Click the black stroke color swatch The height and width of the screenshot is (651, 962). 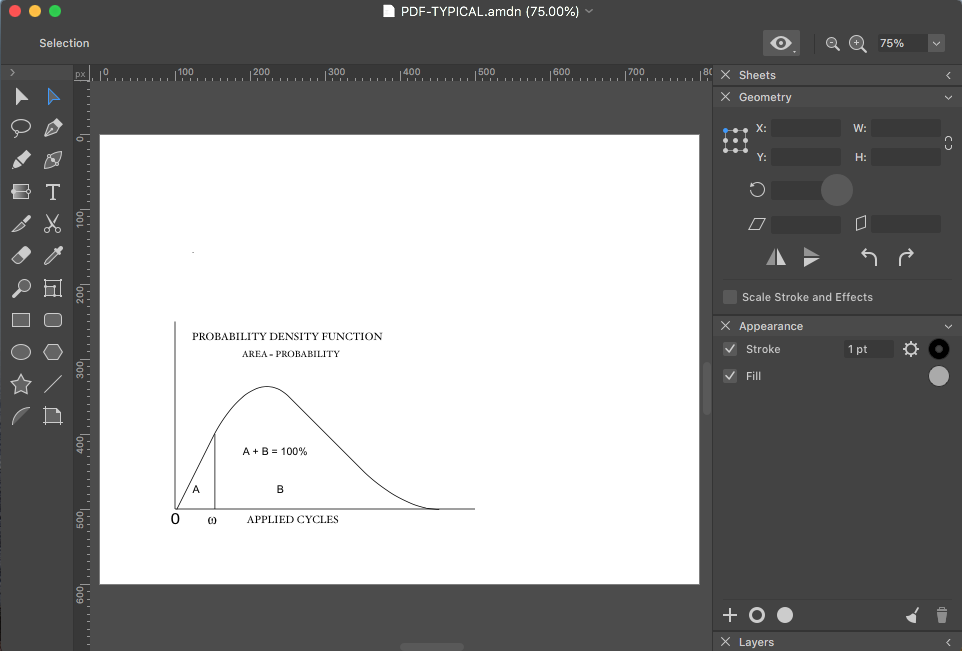pyautogui.click(x=938, y=349)
